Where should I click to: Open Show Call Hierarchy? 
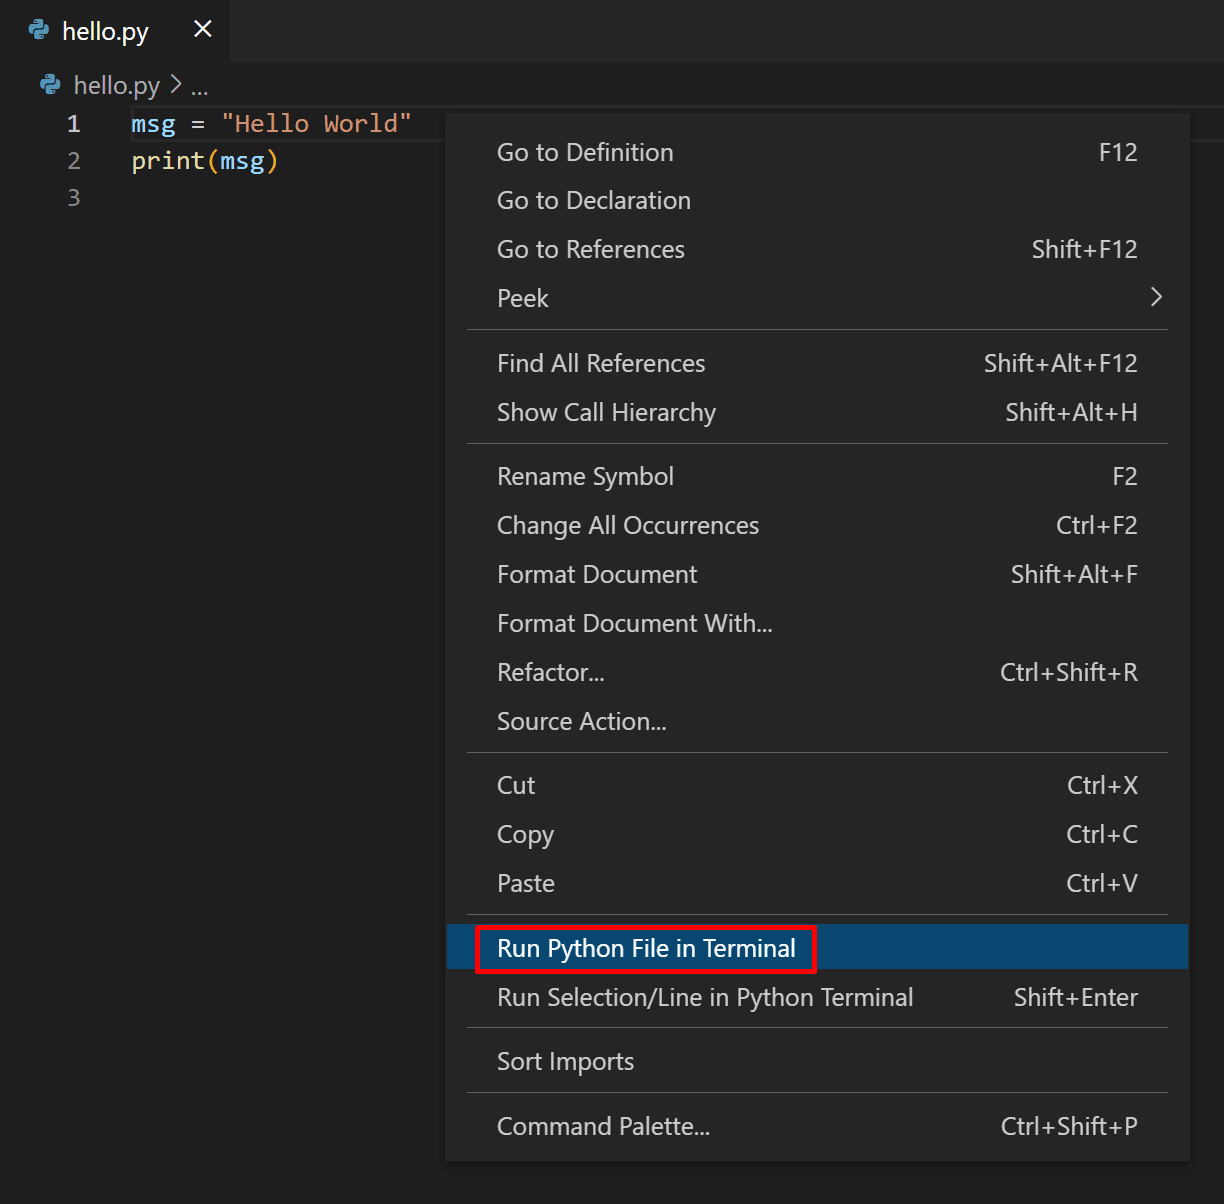point(606,412)
